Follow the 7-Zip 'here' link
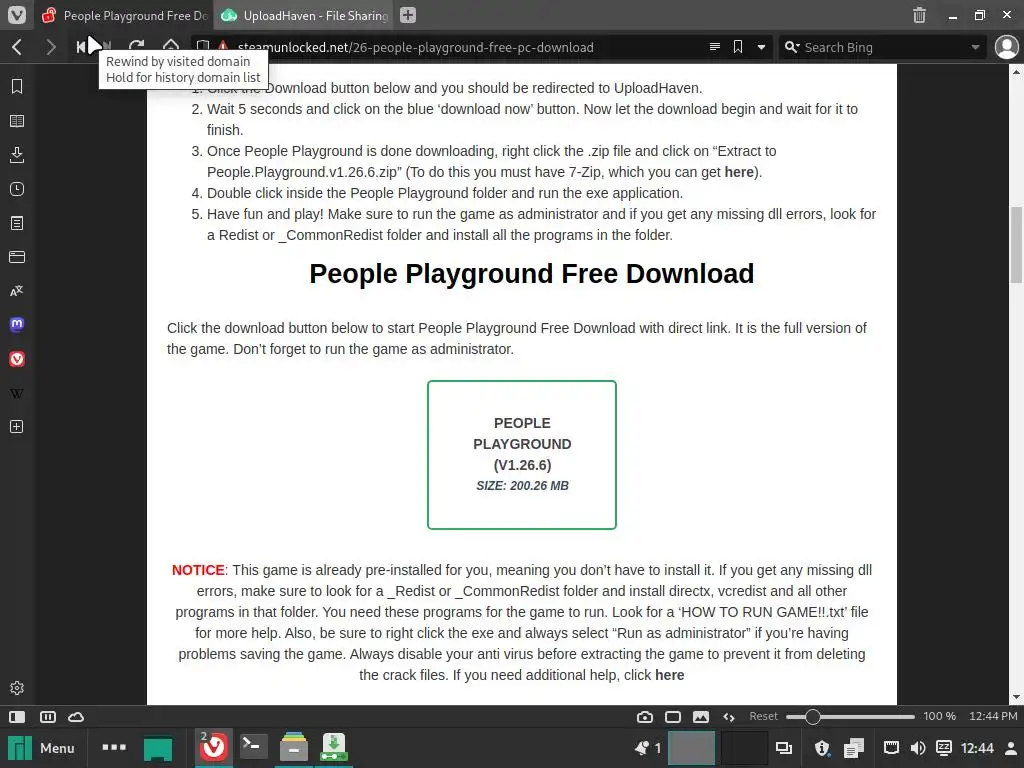The width and height of the screenshot is (1024, 768). coord(739,172)
